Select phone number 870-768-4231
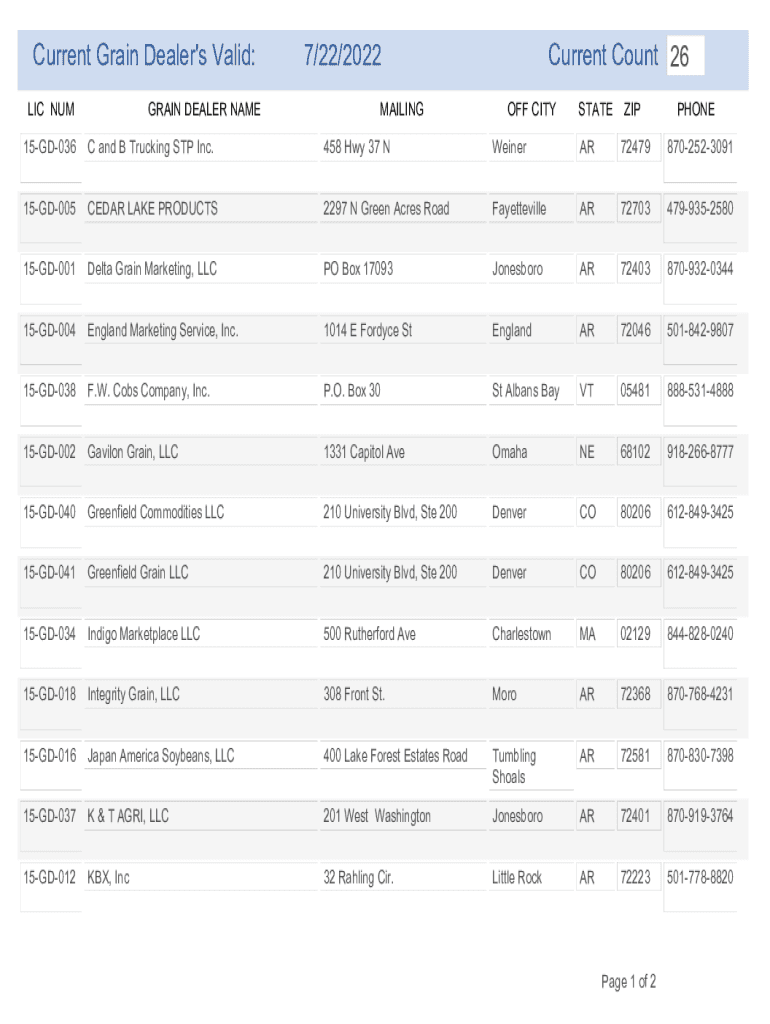 [700, 695]
